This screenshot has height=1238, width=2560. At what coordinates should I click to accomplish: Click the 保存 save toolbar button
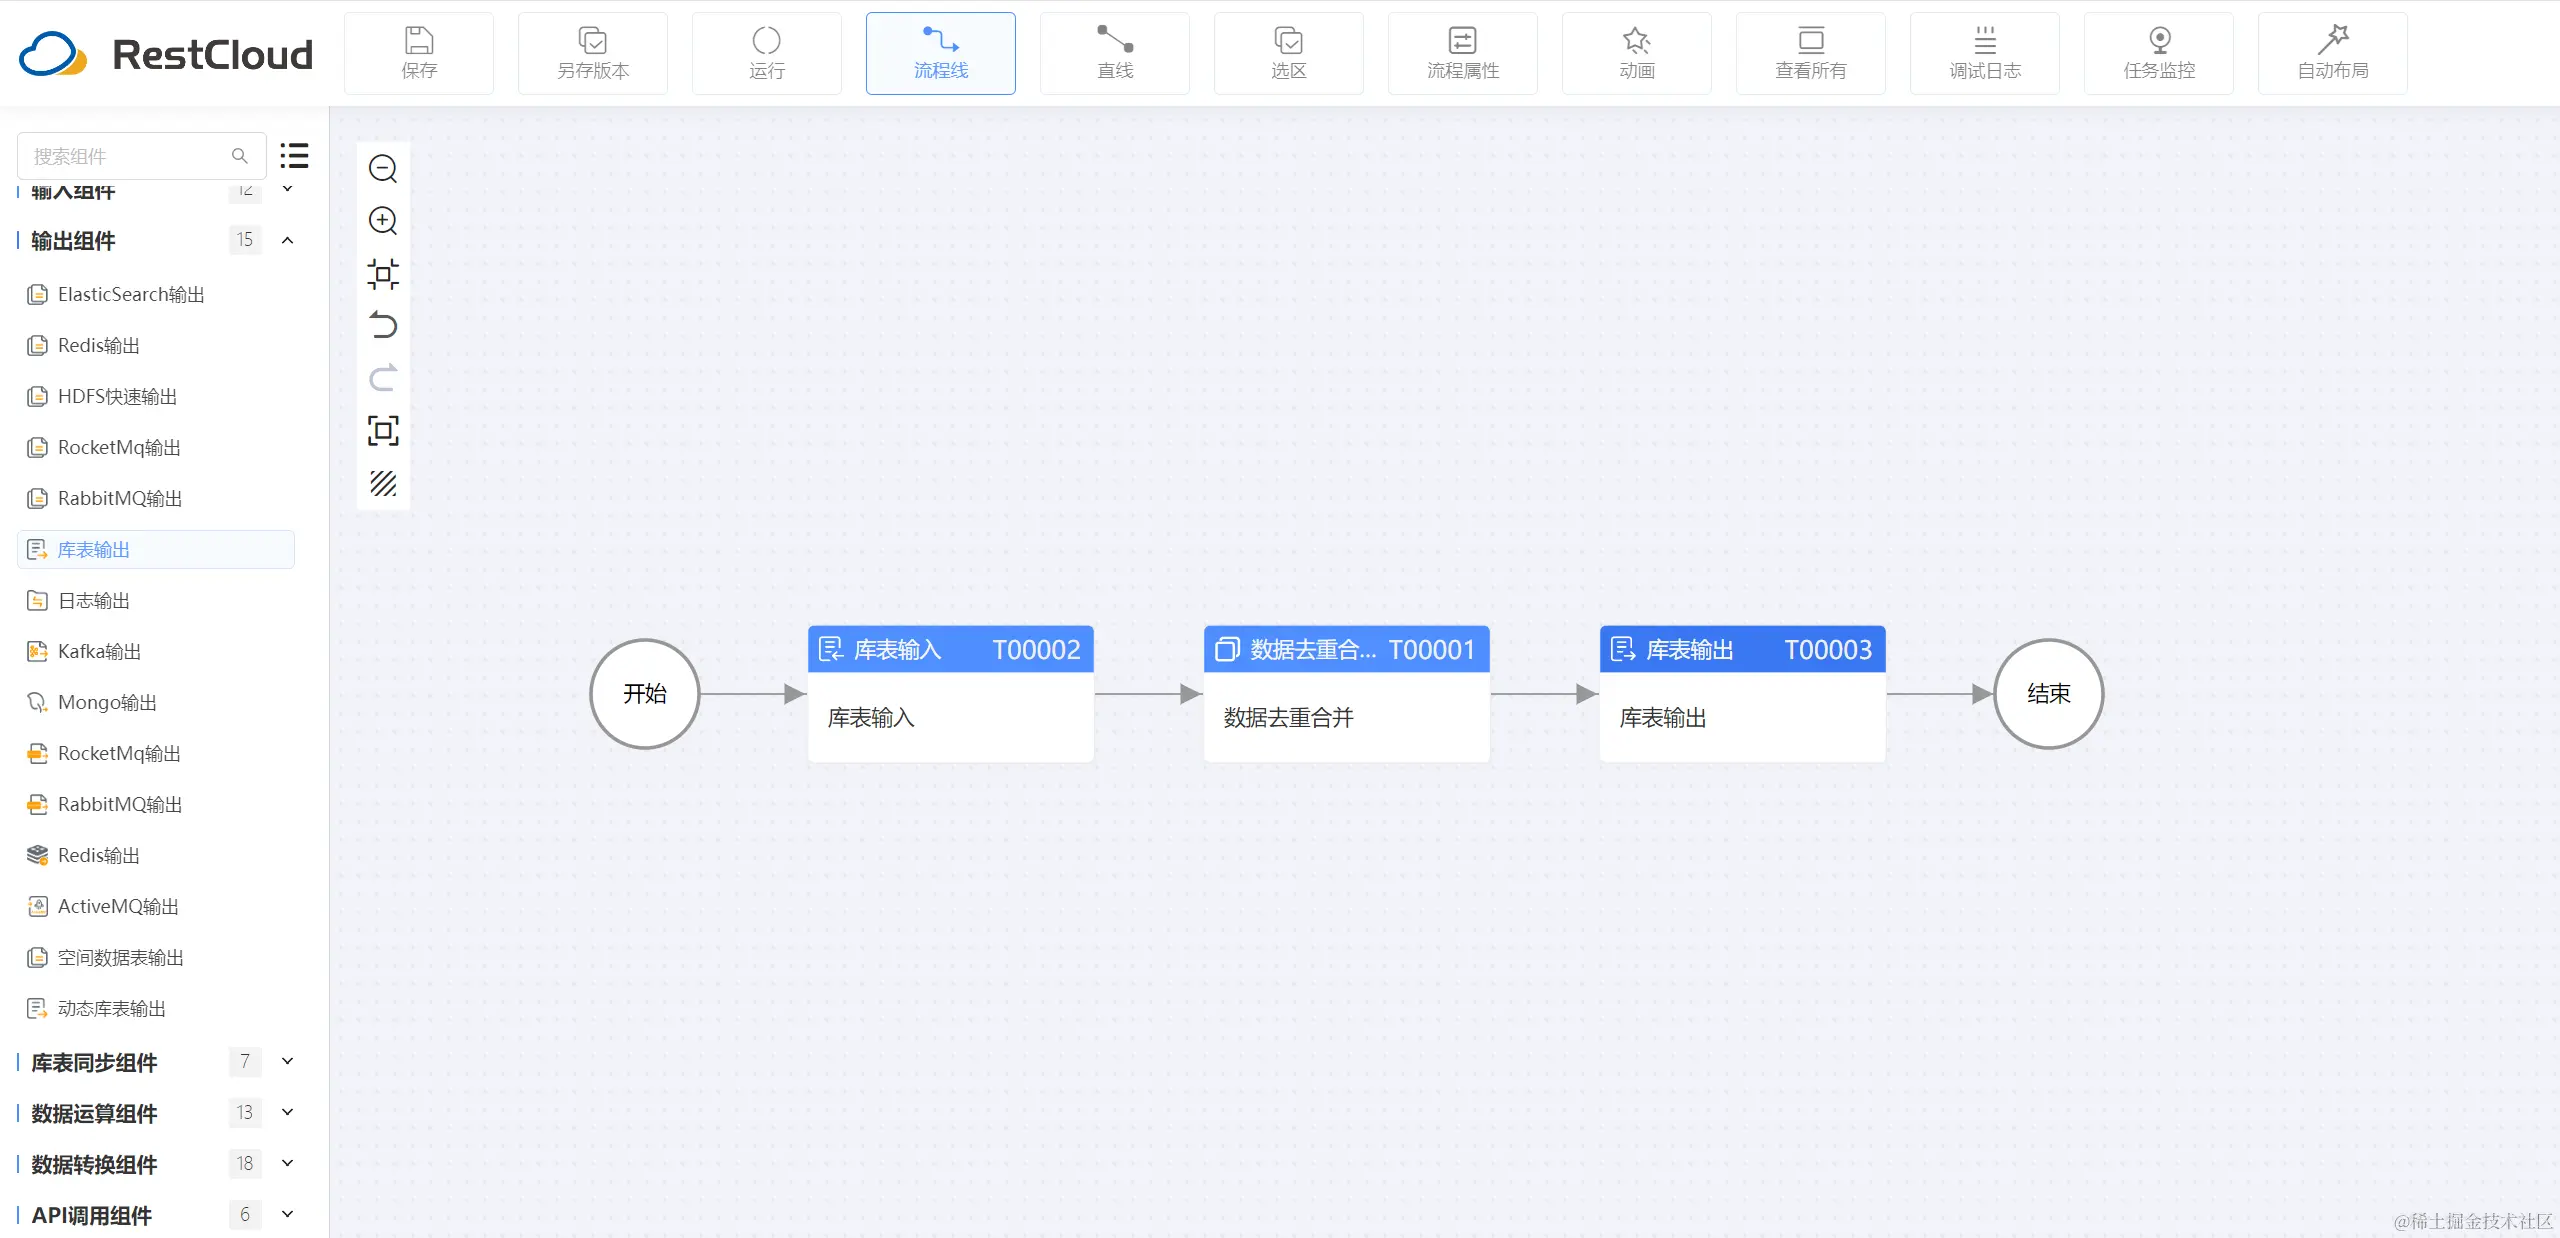click(419, 54)
